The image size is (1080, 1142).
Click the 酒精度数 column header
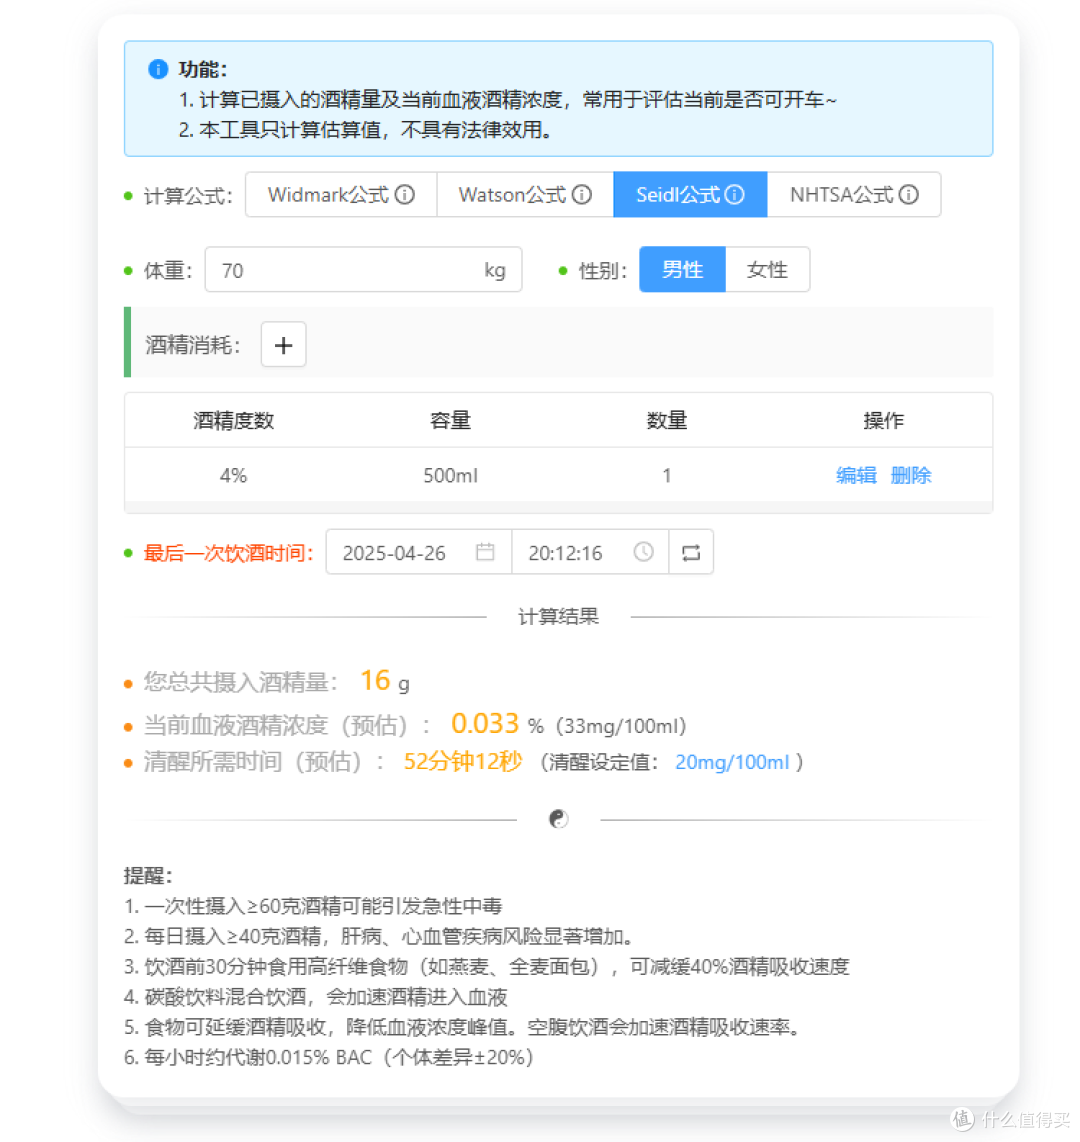pos(233,420)
